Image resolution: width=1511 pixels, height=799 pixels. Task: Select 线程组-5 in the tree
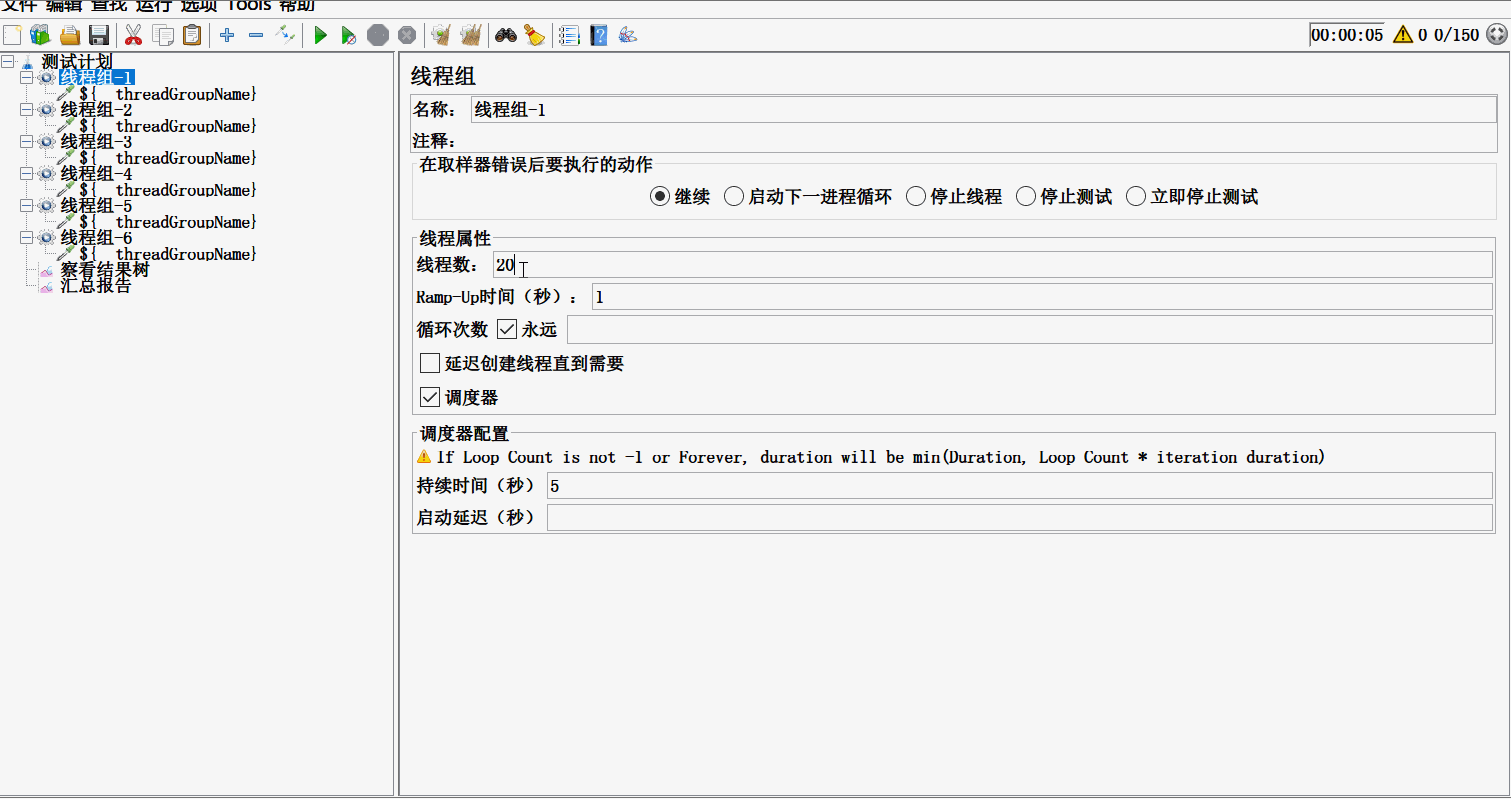click(x=96, y=206)
